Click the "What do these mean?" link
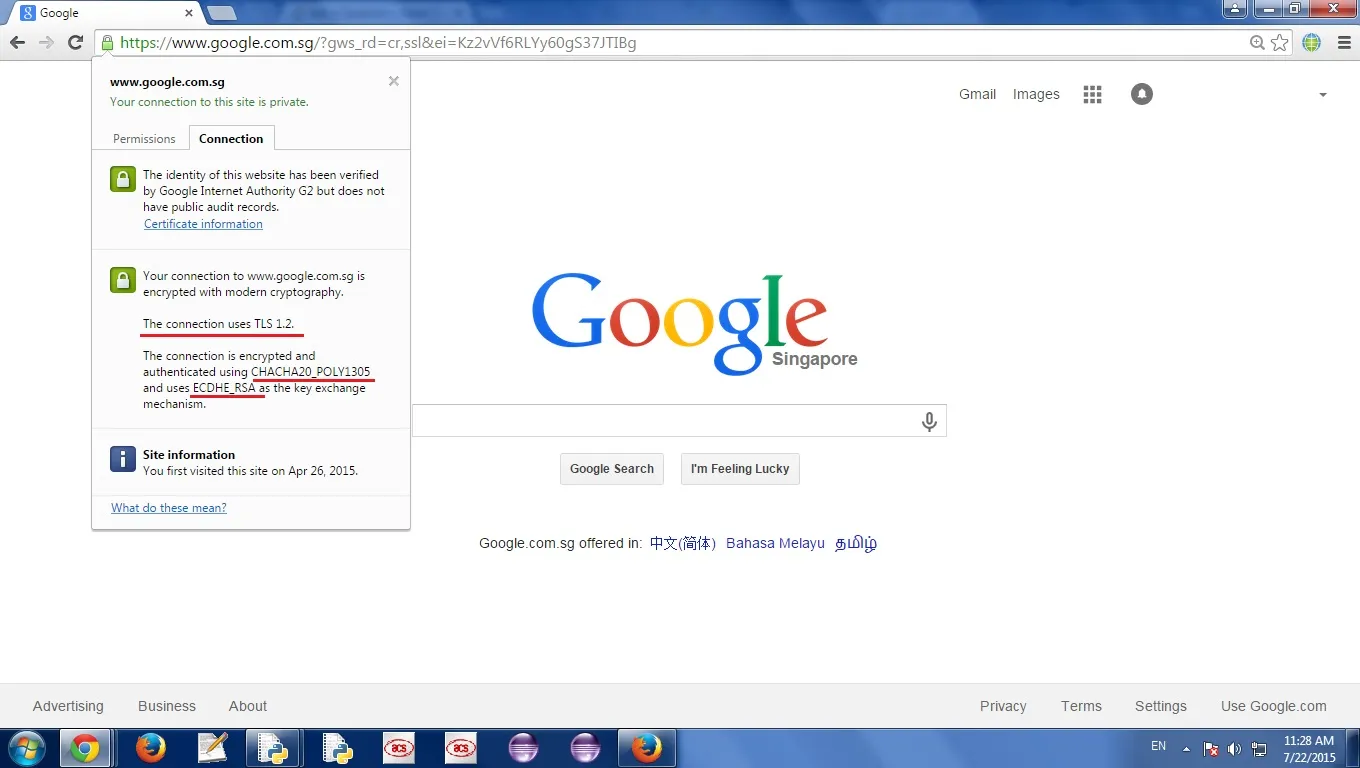This screenshot has width=1360, height=768. (169, 508)
